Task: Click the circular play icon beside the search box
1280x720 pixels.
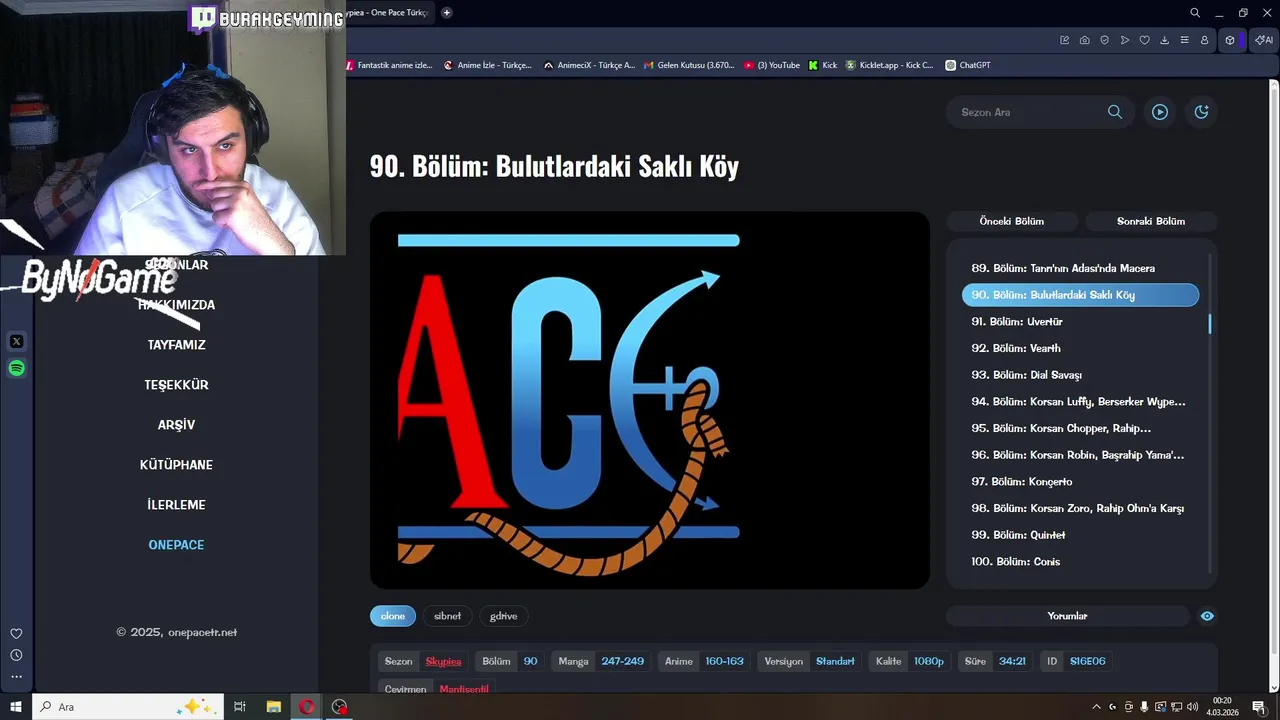Action: click(x=1160, y=112)
